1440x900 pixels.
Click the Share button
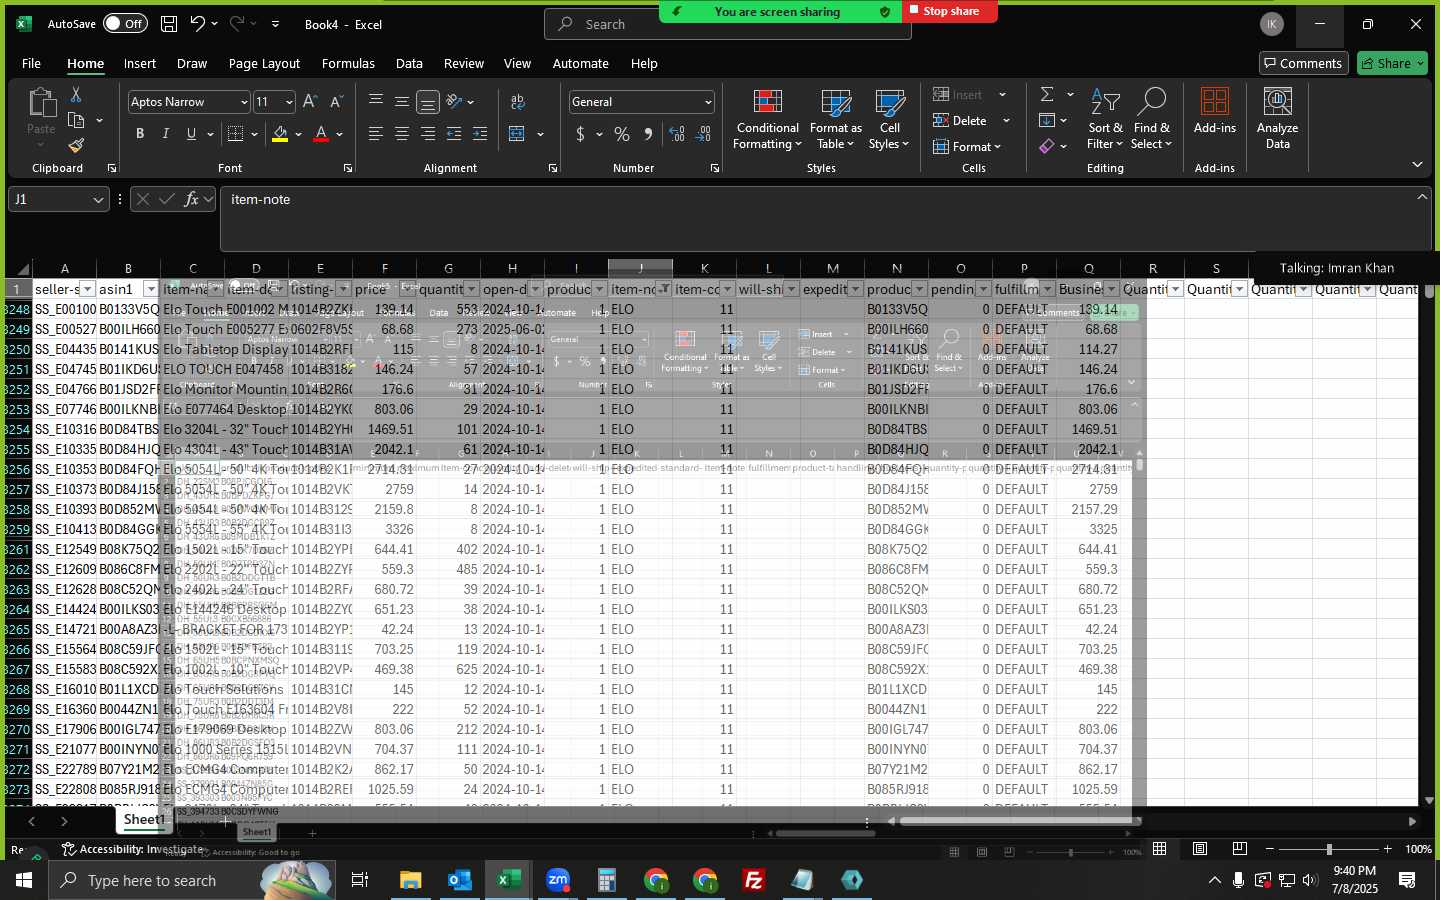[x=1393, y=63]
